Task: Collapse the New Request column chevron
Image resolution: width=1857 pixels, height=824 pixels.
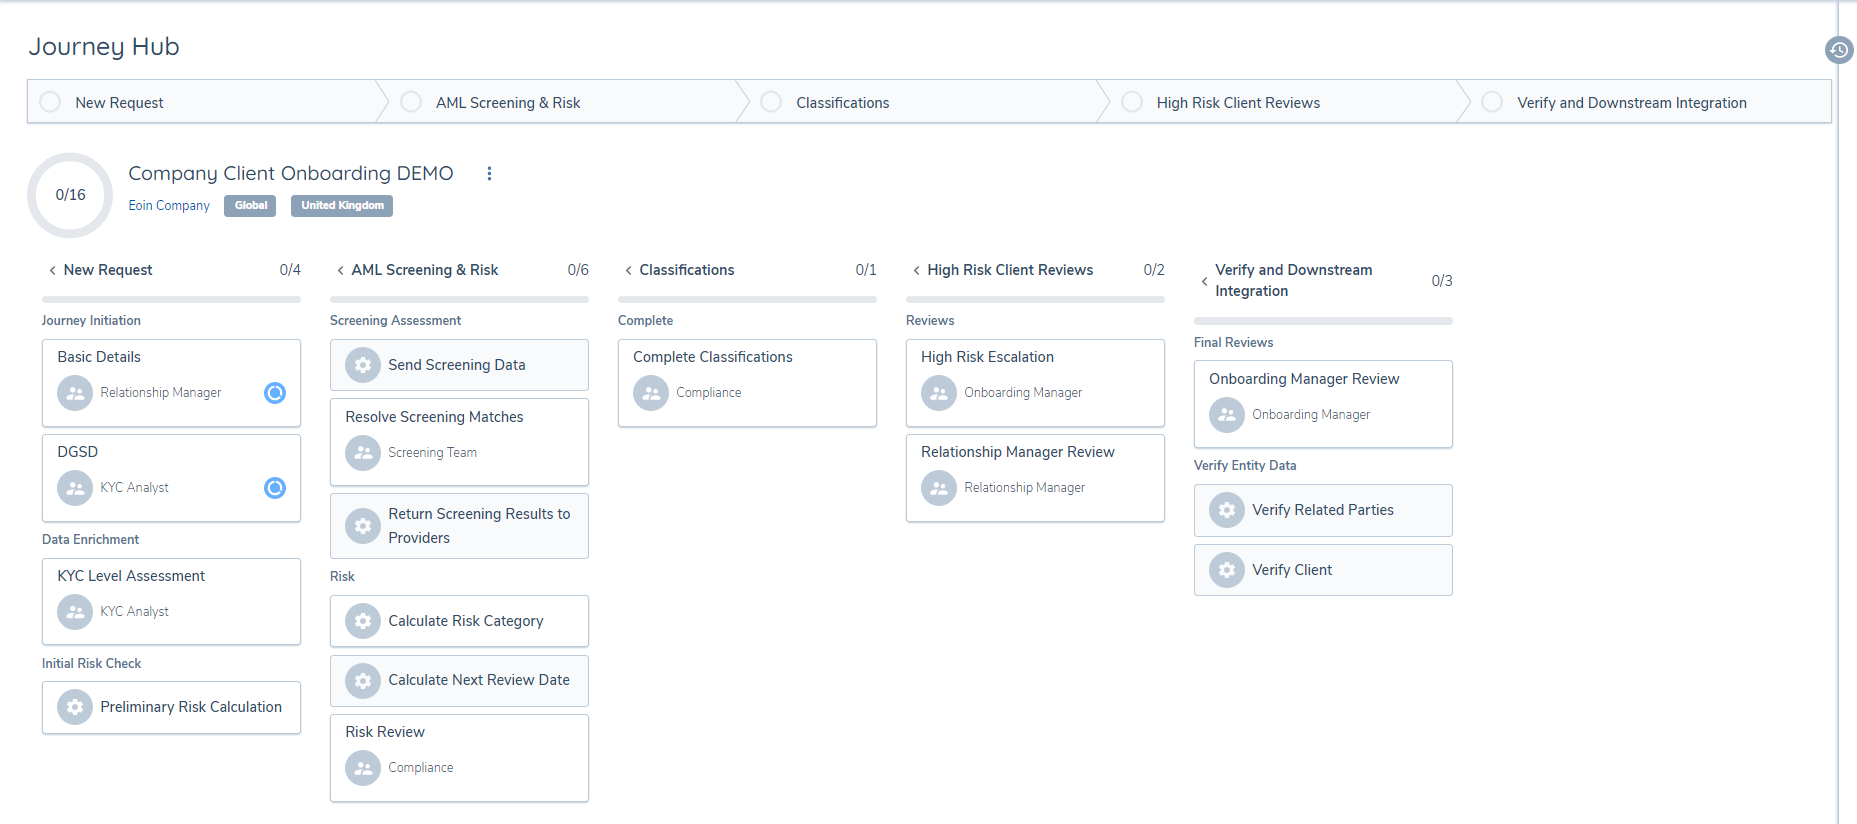Action: [52, 271]
